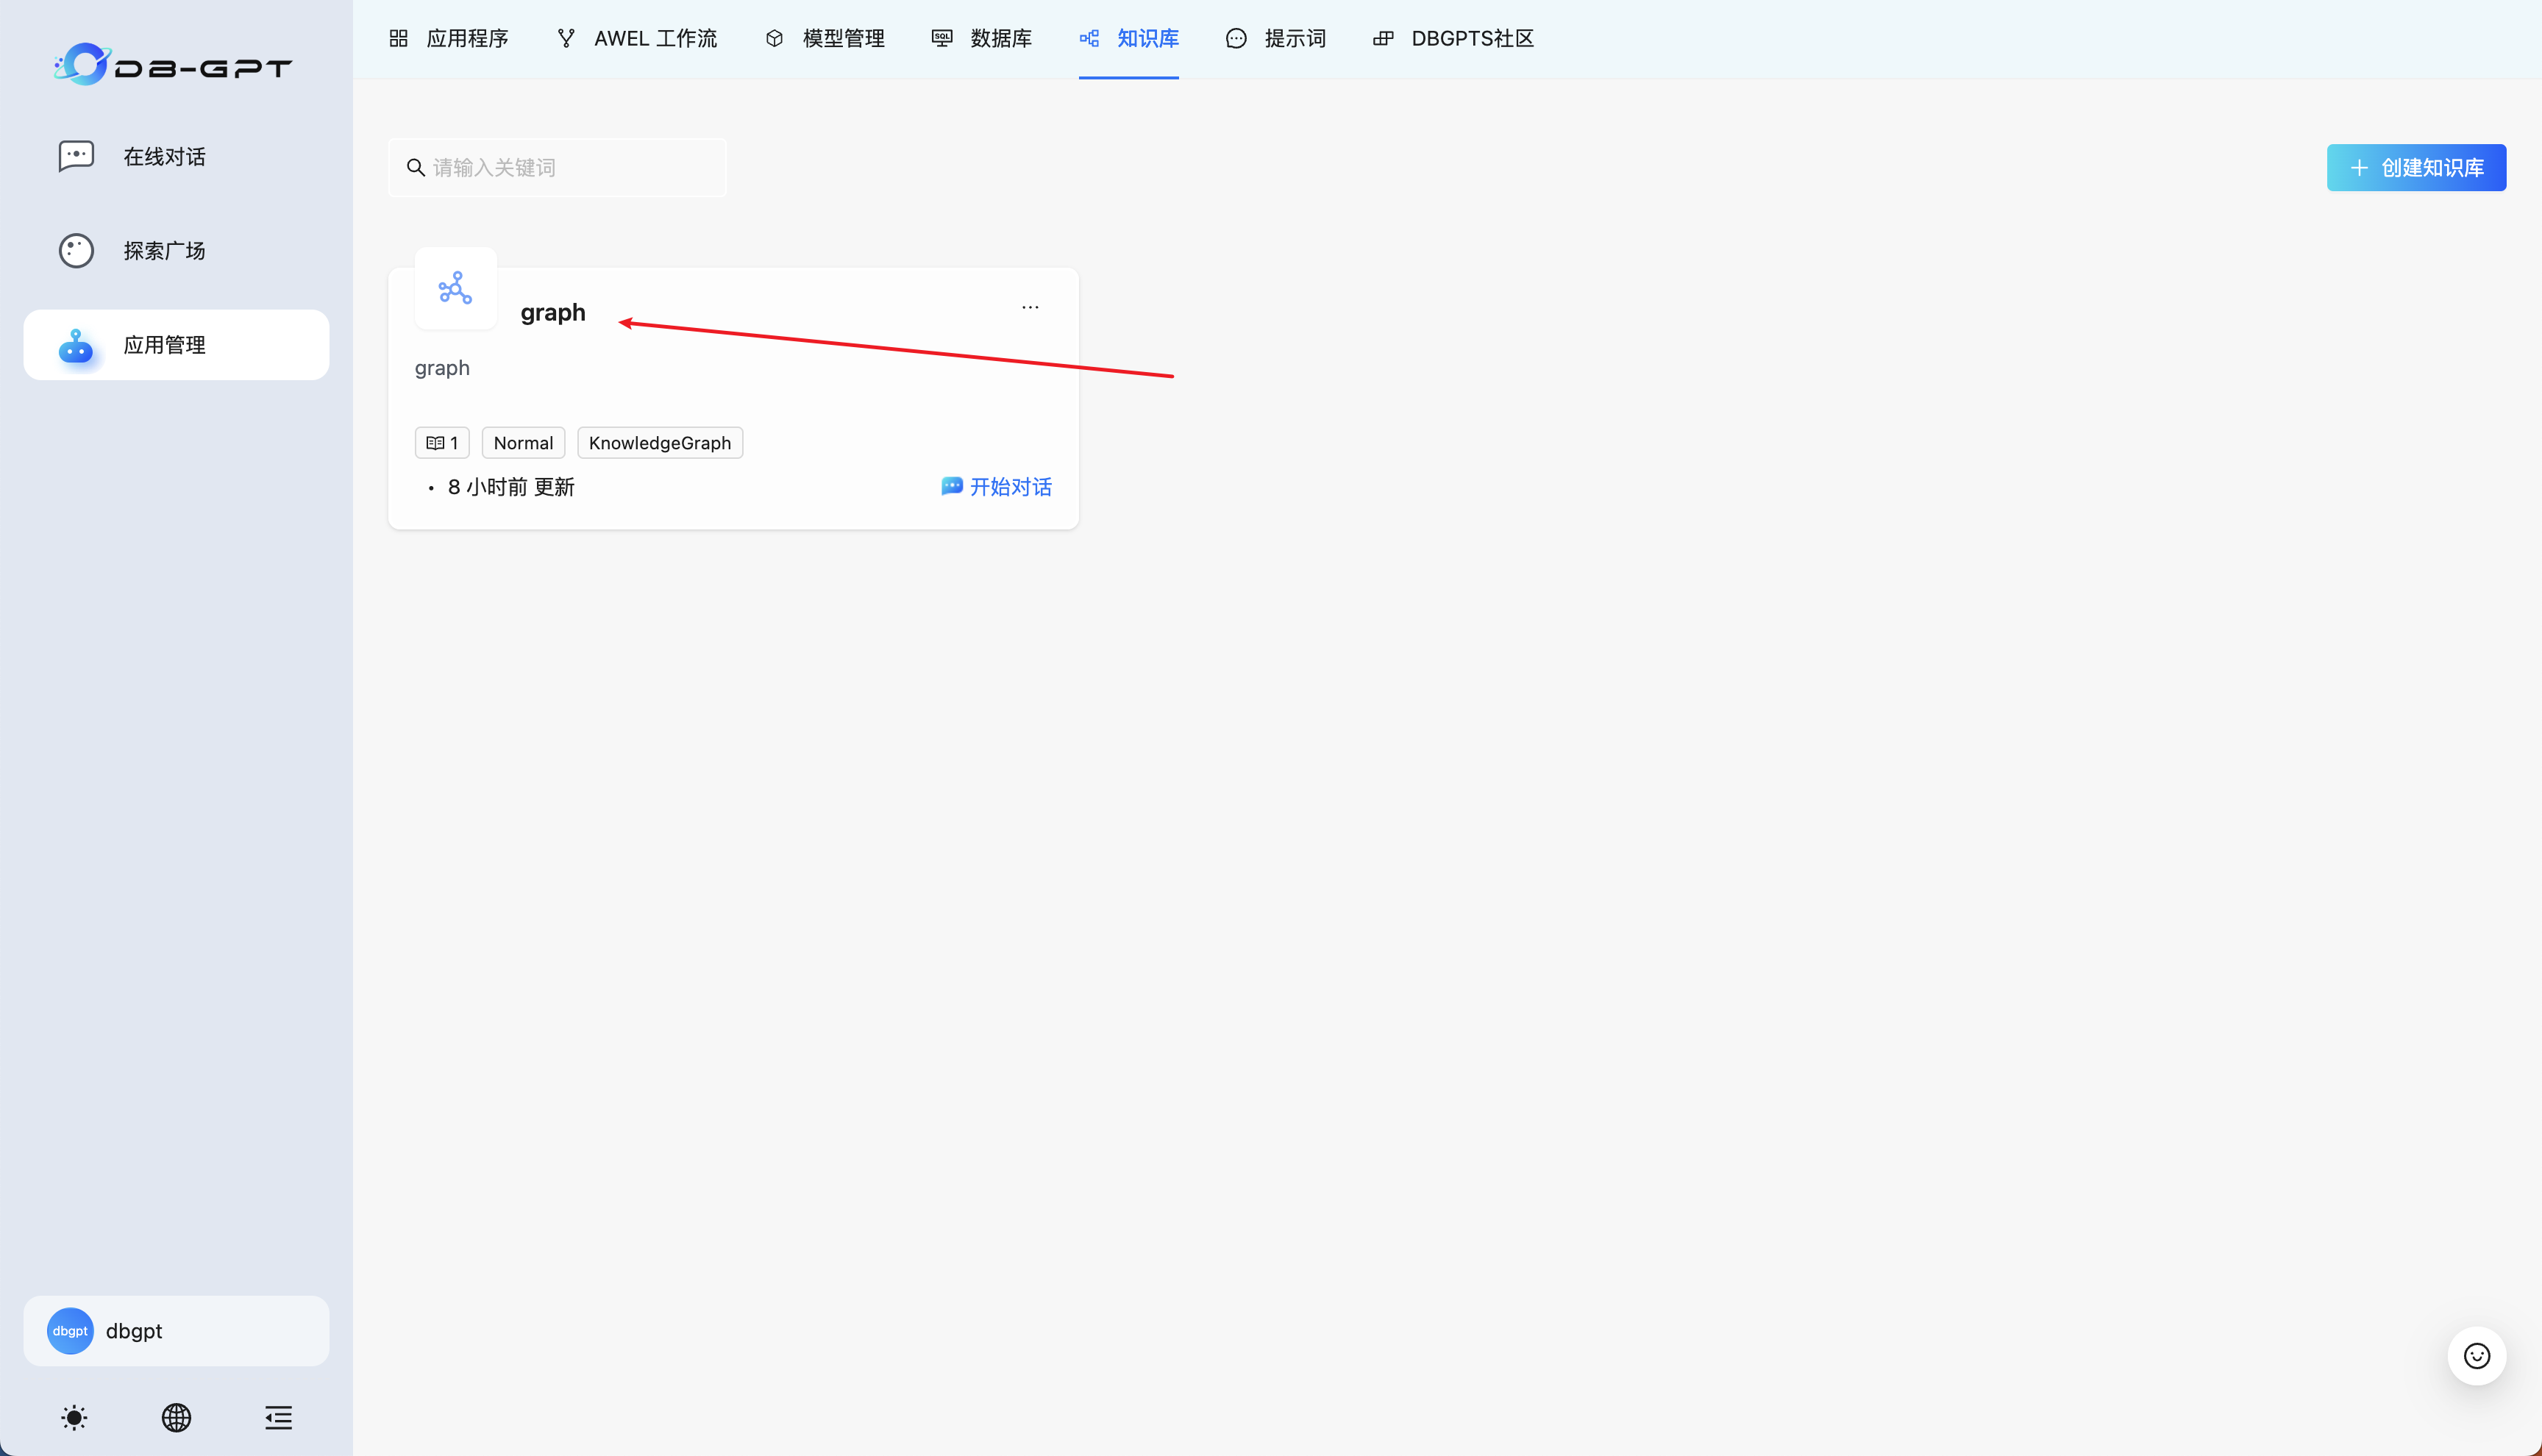2542x1456 pixels.
Task: Click the DB-GPT logo
Action: pyautogui.click(x=173, y=65)
